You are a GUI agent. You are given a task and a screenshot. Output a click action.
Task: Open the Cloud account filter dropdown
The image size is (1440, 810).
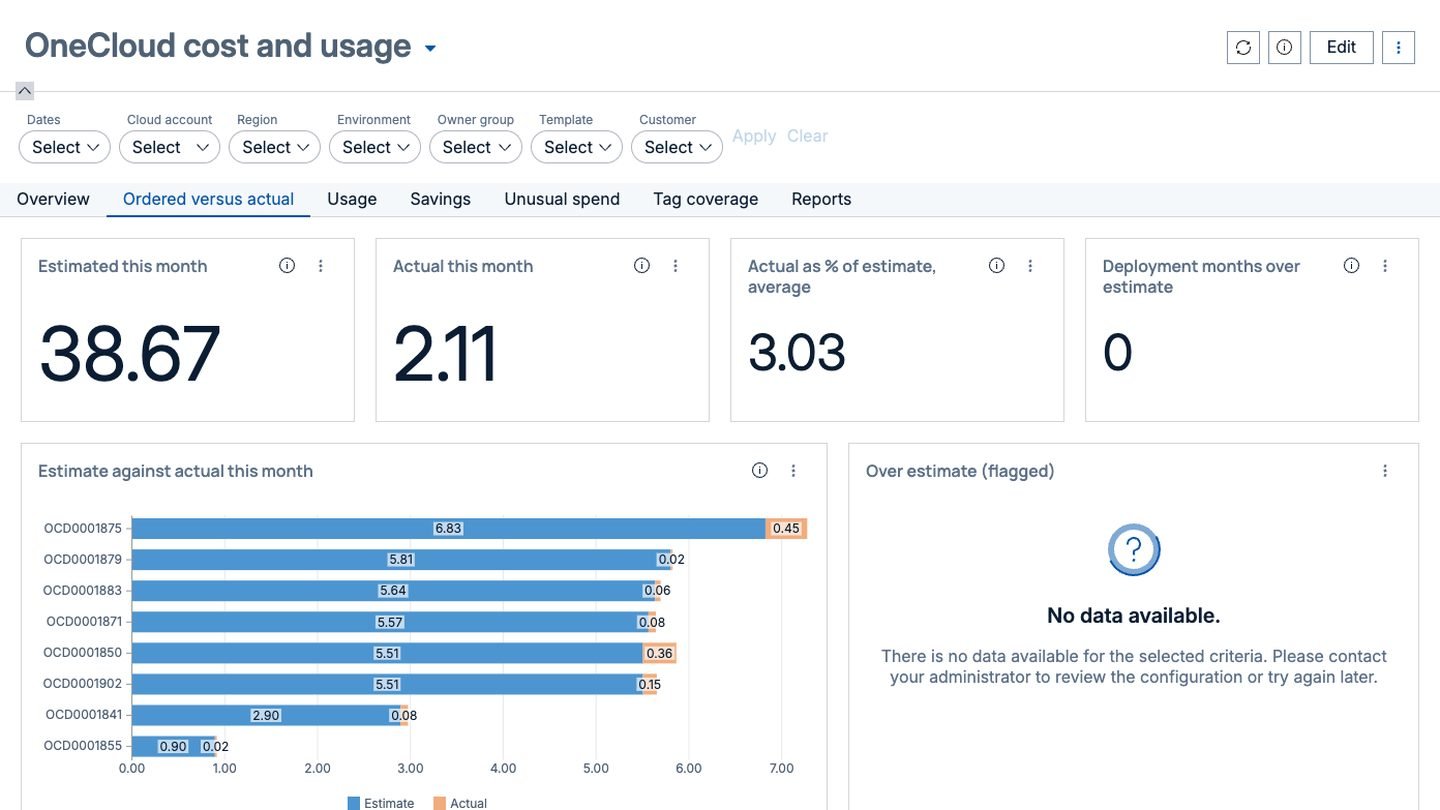170,147
